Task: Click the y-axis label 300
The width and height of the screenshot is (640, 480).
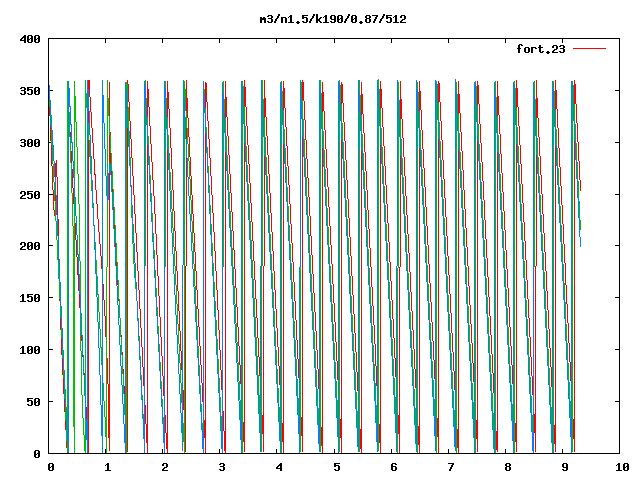Action: [x=30, y=143]
